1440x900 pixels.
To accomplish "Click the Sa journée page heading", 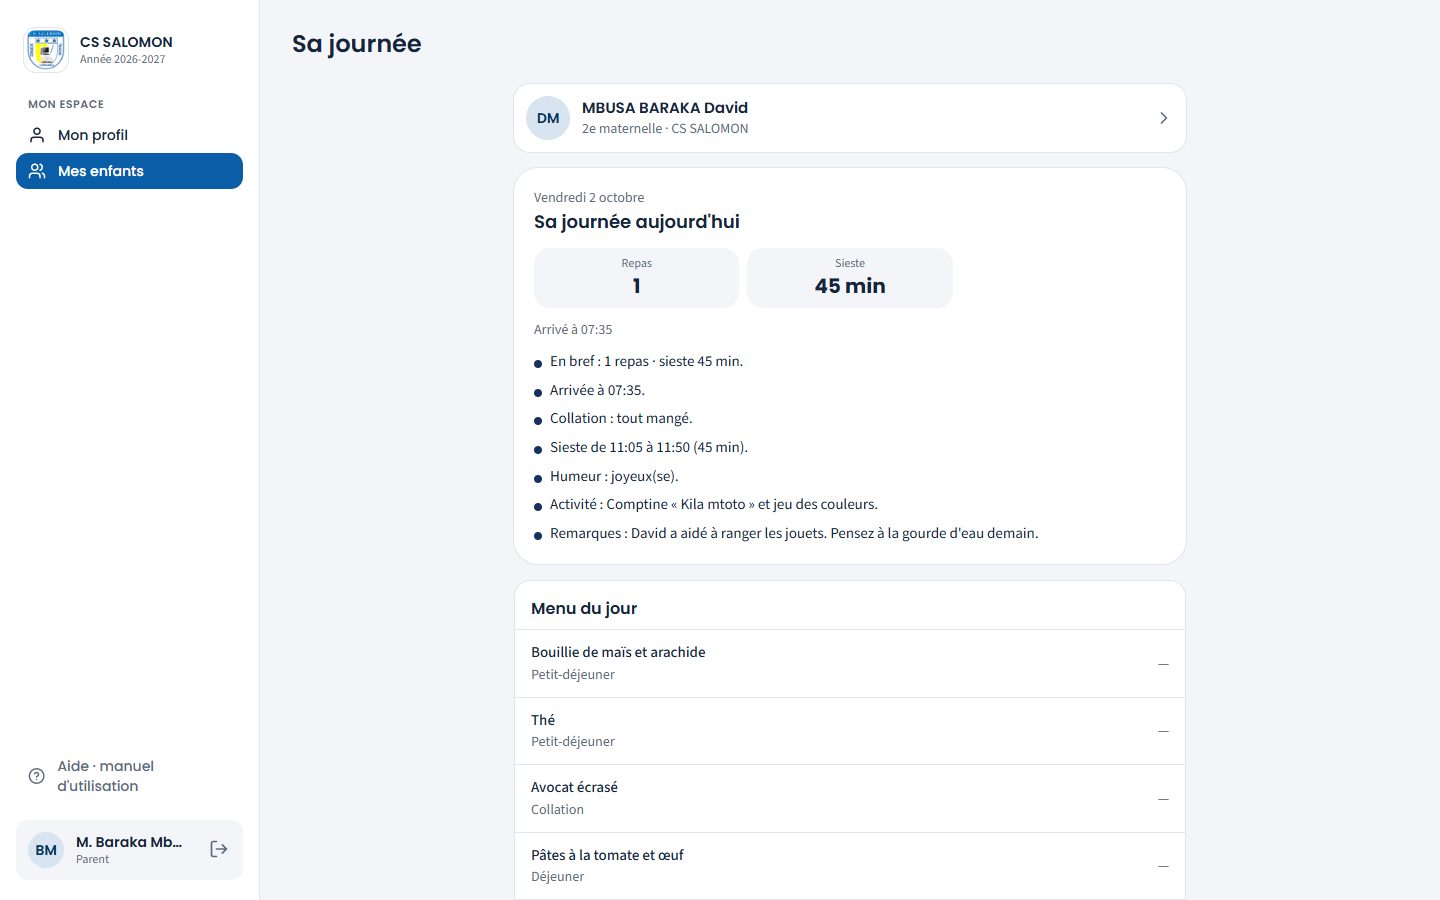I will coord(357,44).
